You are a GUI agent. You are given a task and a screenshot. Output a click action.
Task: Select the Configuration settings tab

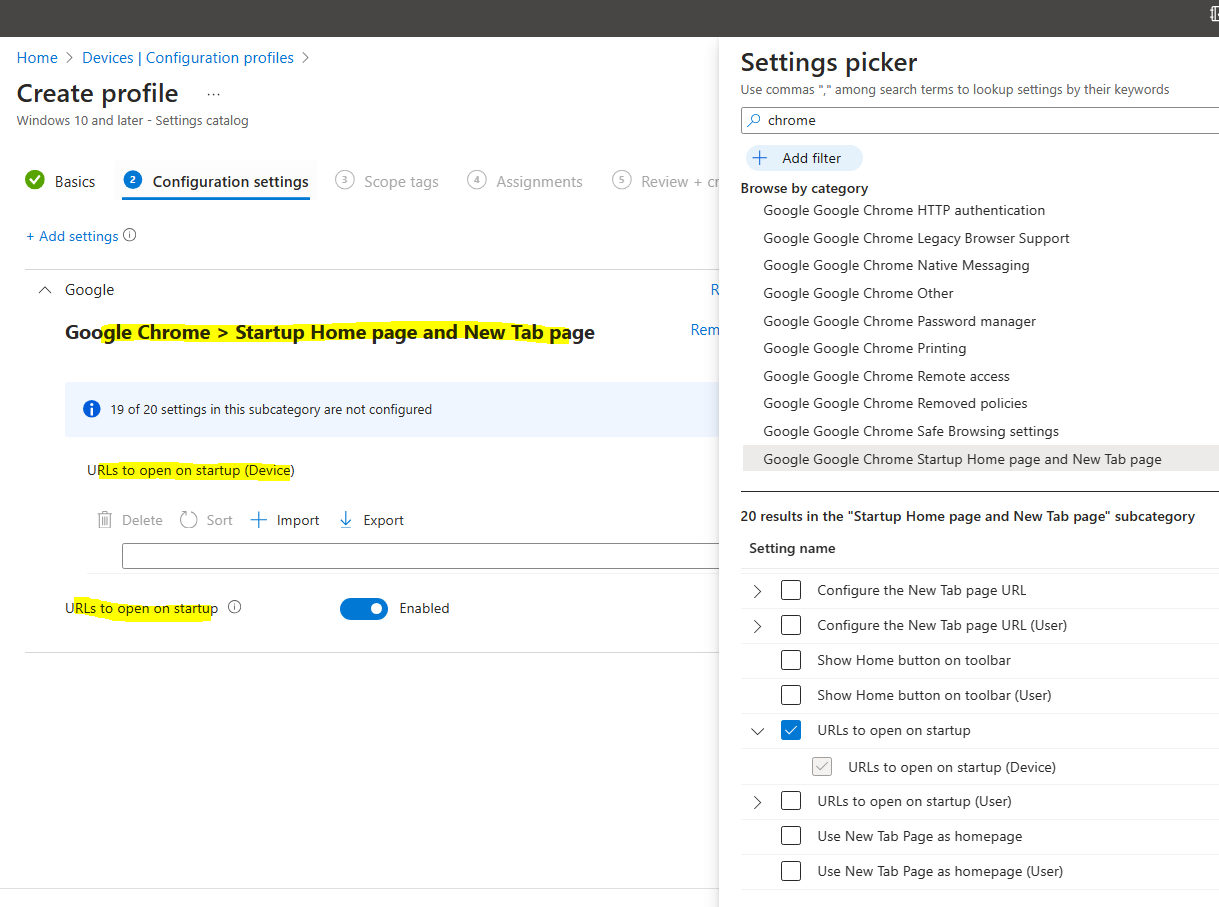(x=216, y=181)
